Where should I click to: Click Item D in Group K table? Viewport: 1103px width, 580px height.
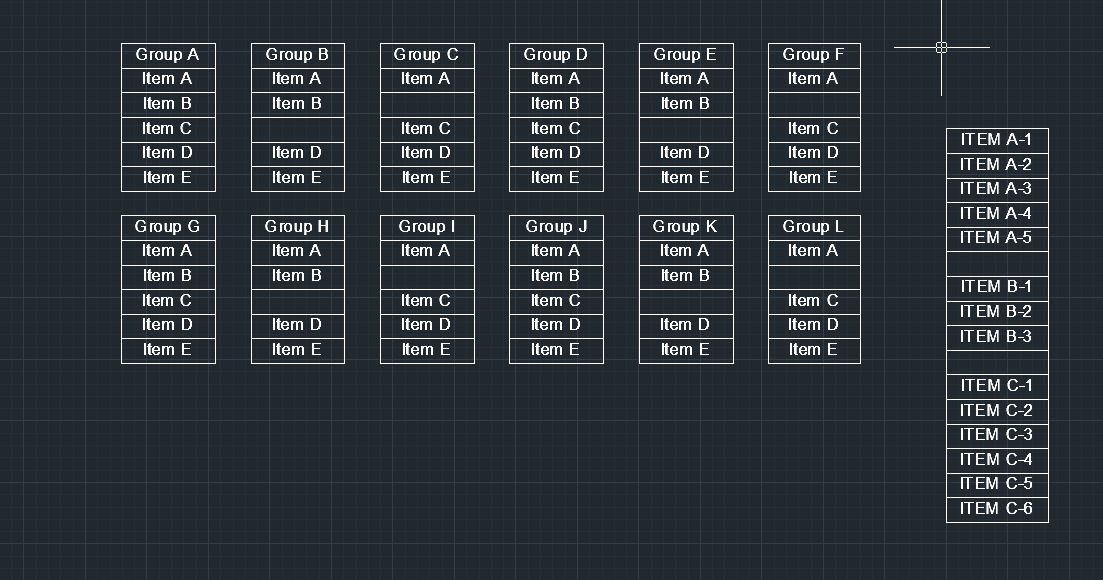tap(686, 326)
